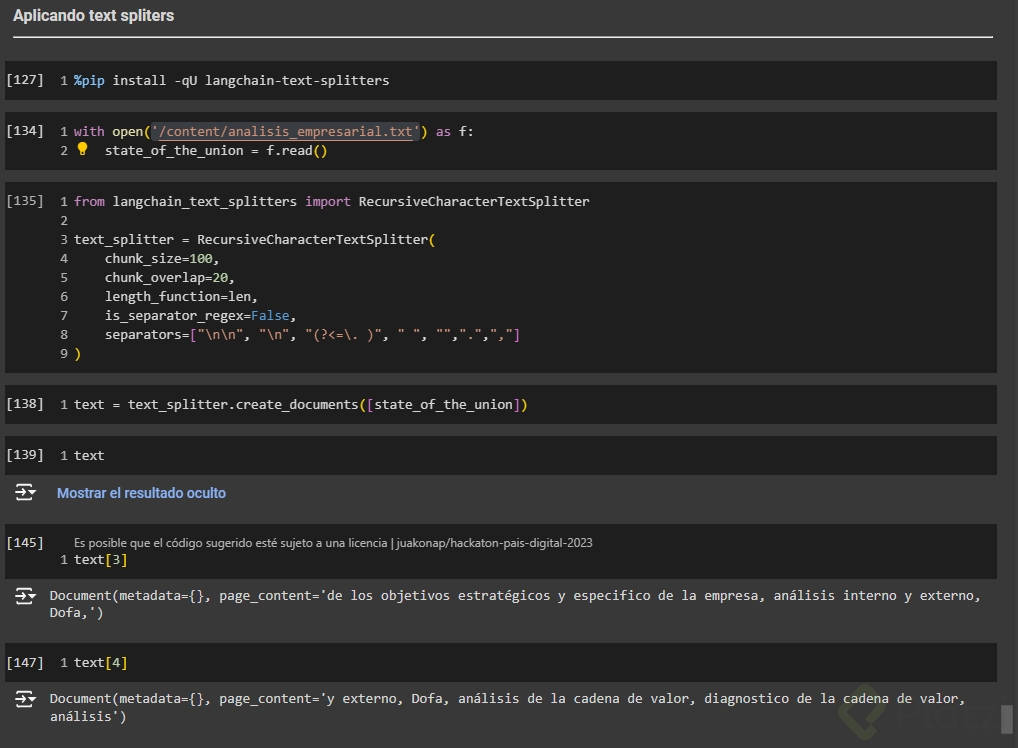Click into the text[3] code line

[100, 560]
